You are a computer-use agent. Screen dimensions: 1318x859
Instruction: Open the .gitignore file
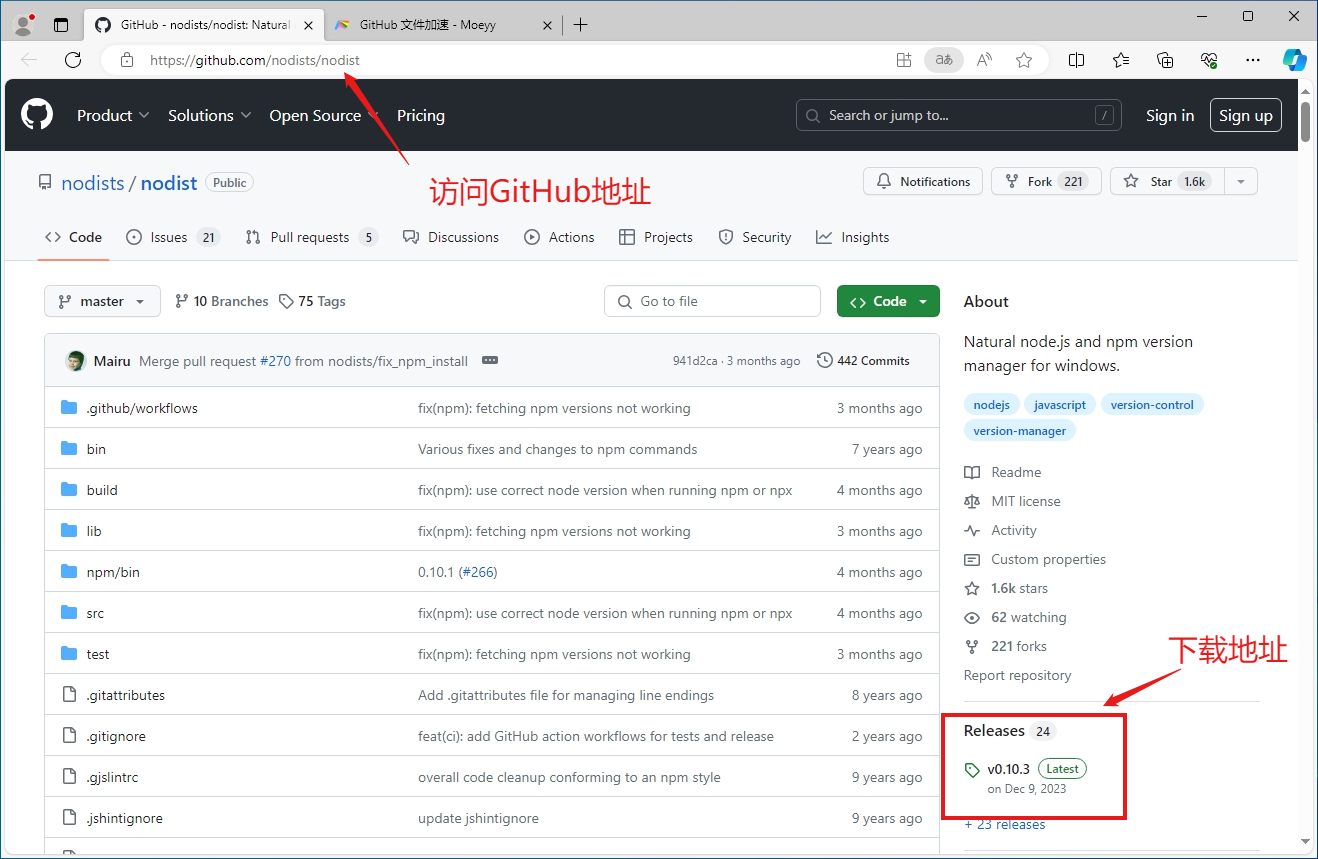[116, 736]
